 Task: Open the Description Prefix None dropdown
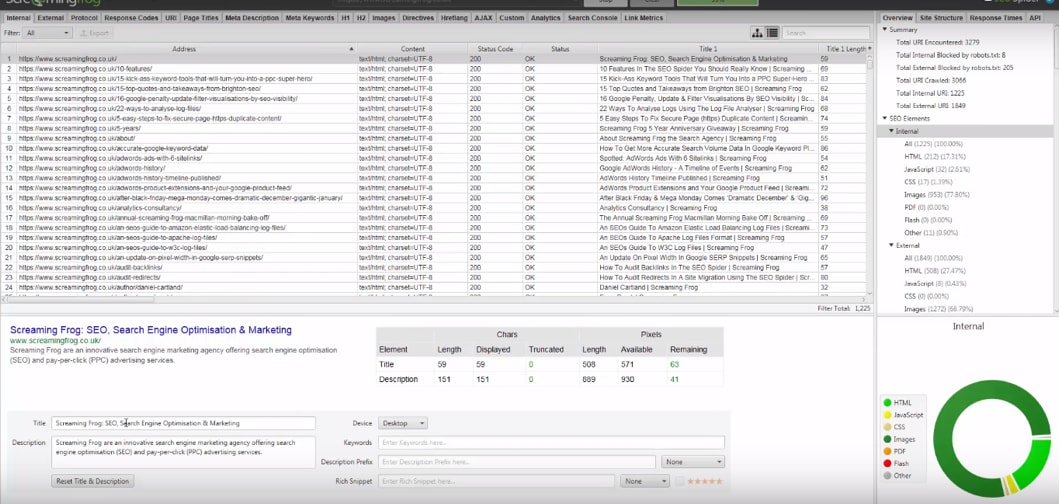click(693, 462)
